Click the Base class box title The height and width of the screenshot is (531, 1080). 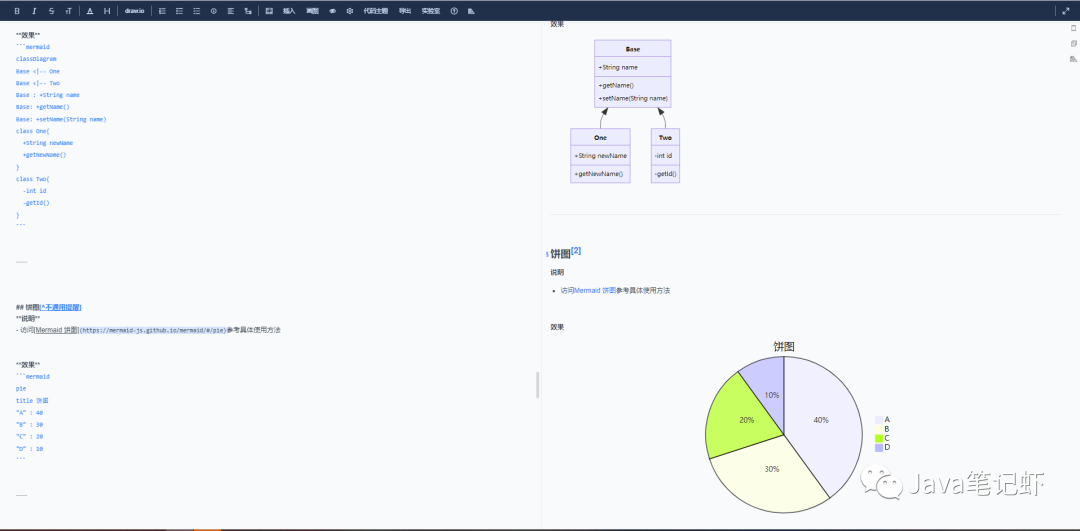(632, 50)
